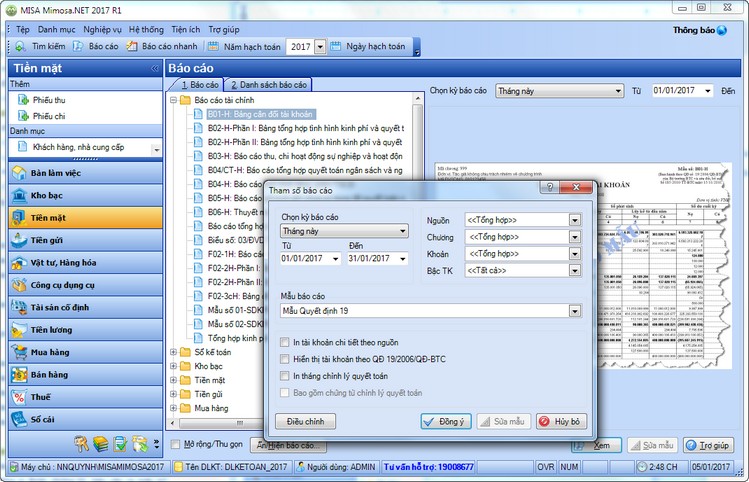This screenshot has height=482, width=749.
Task: Open the Thông báo globe icon
Action: click(722, 30)
